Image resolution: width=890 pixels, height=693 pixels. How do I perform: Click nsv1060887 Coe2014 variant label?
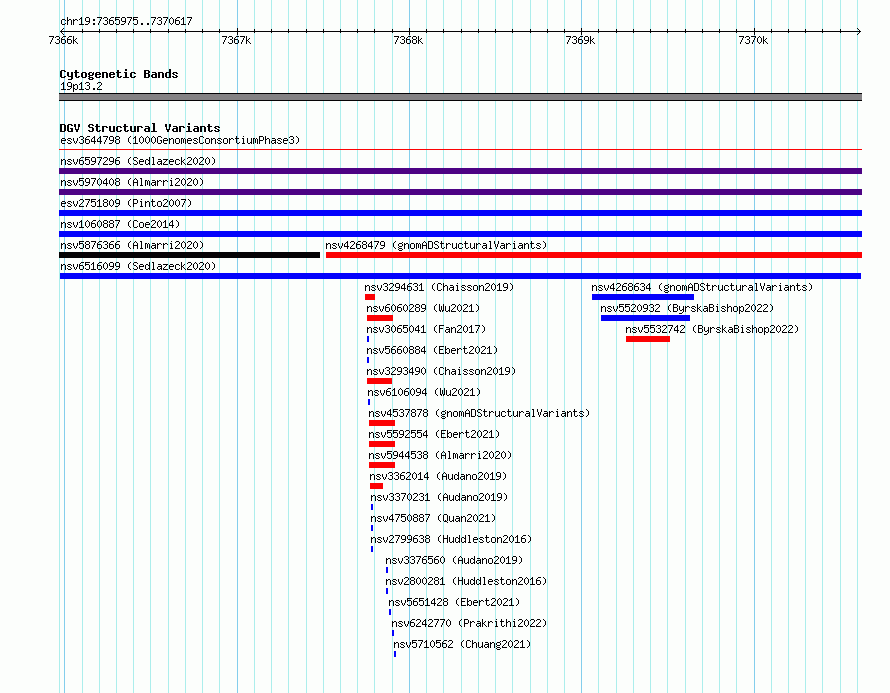coord(120,224)
